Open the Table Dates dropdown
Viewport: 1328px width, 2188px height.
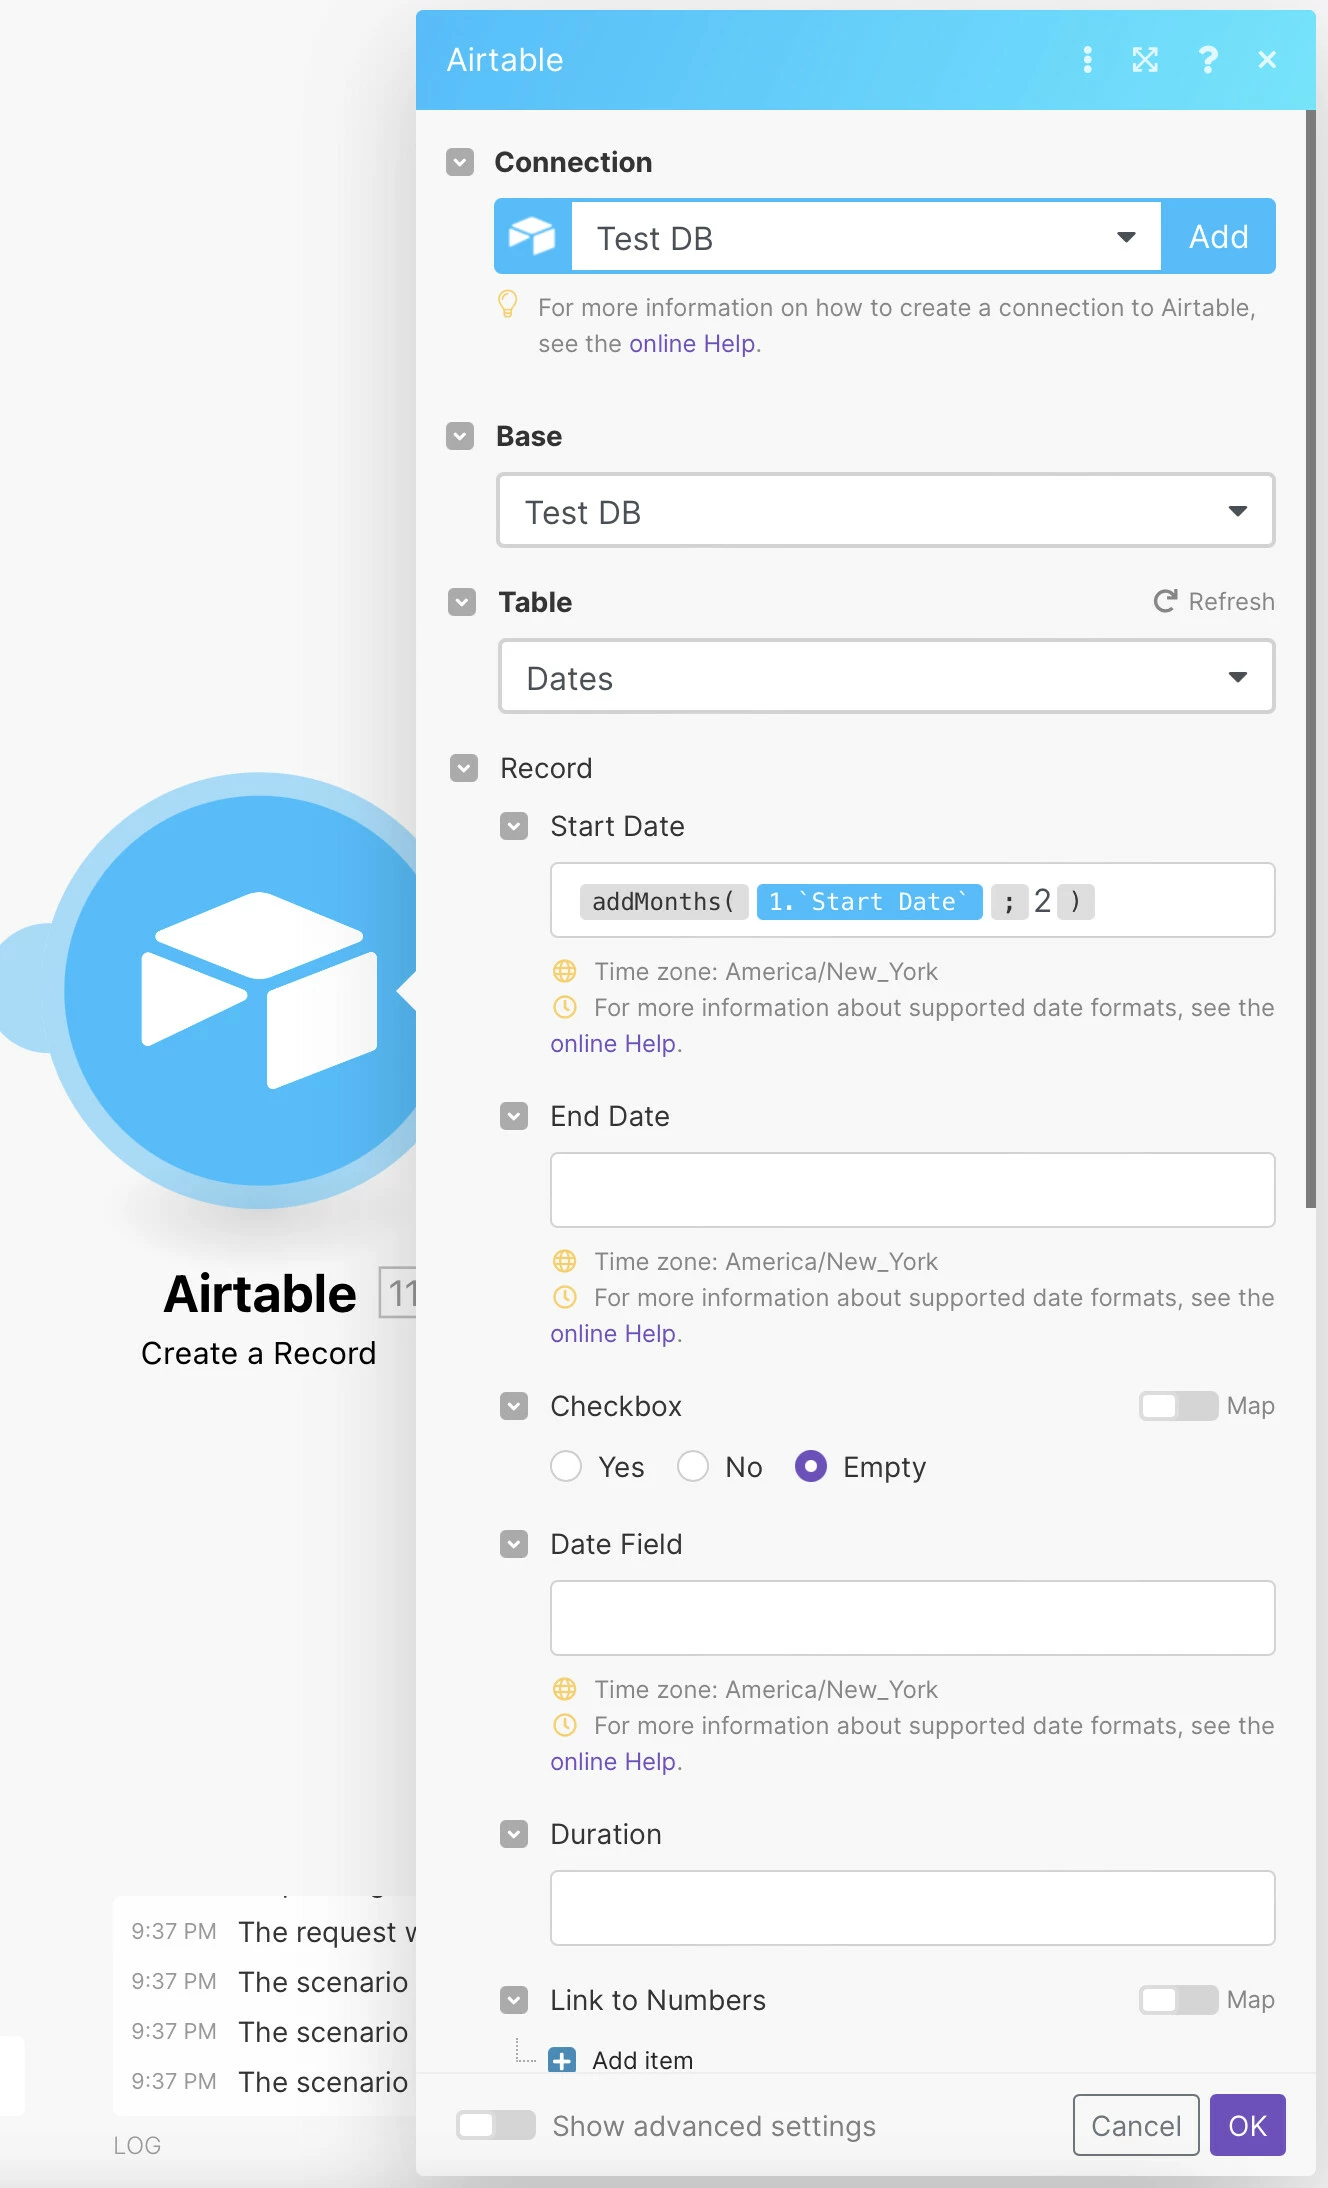coord(886,677)
